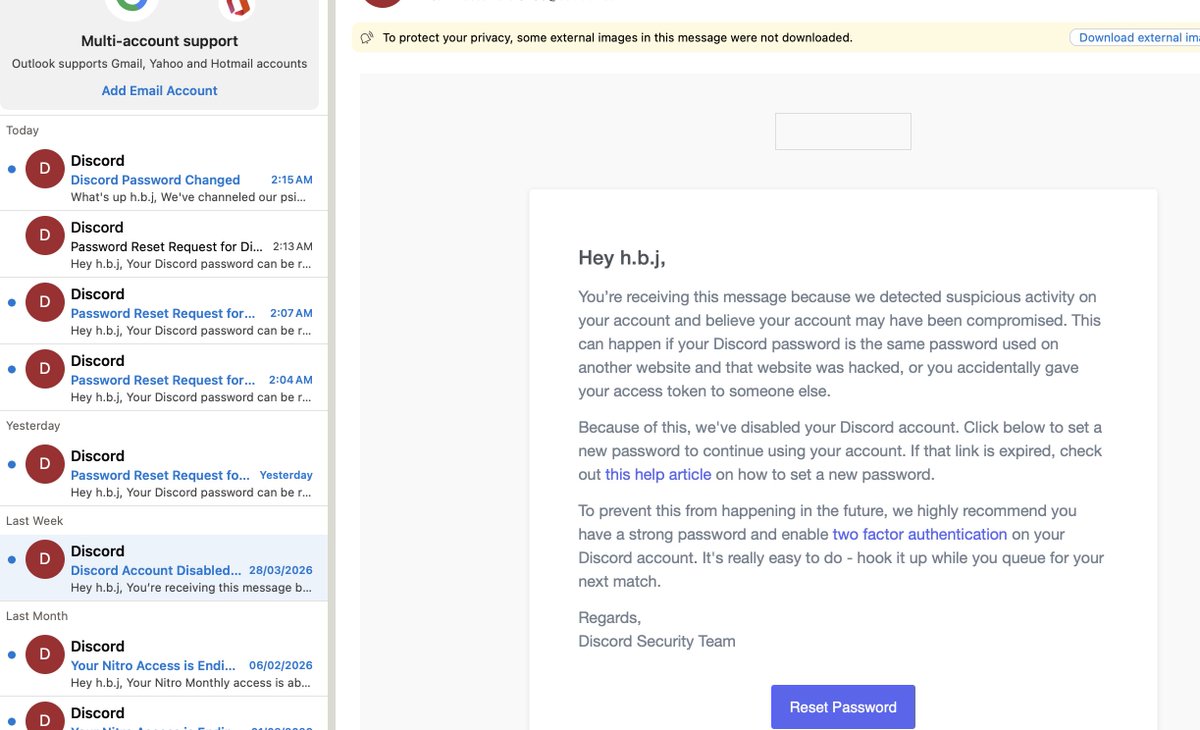Click the 'Hey h.b.j,' greeting heading

(622, 258)
